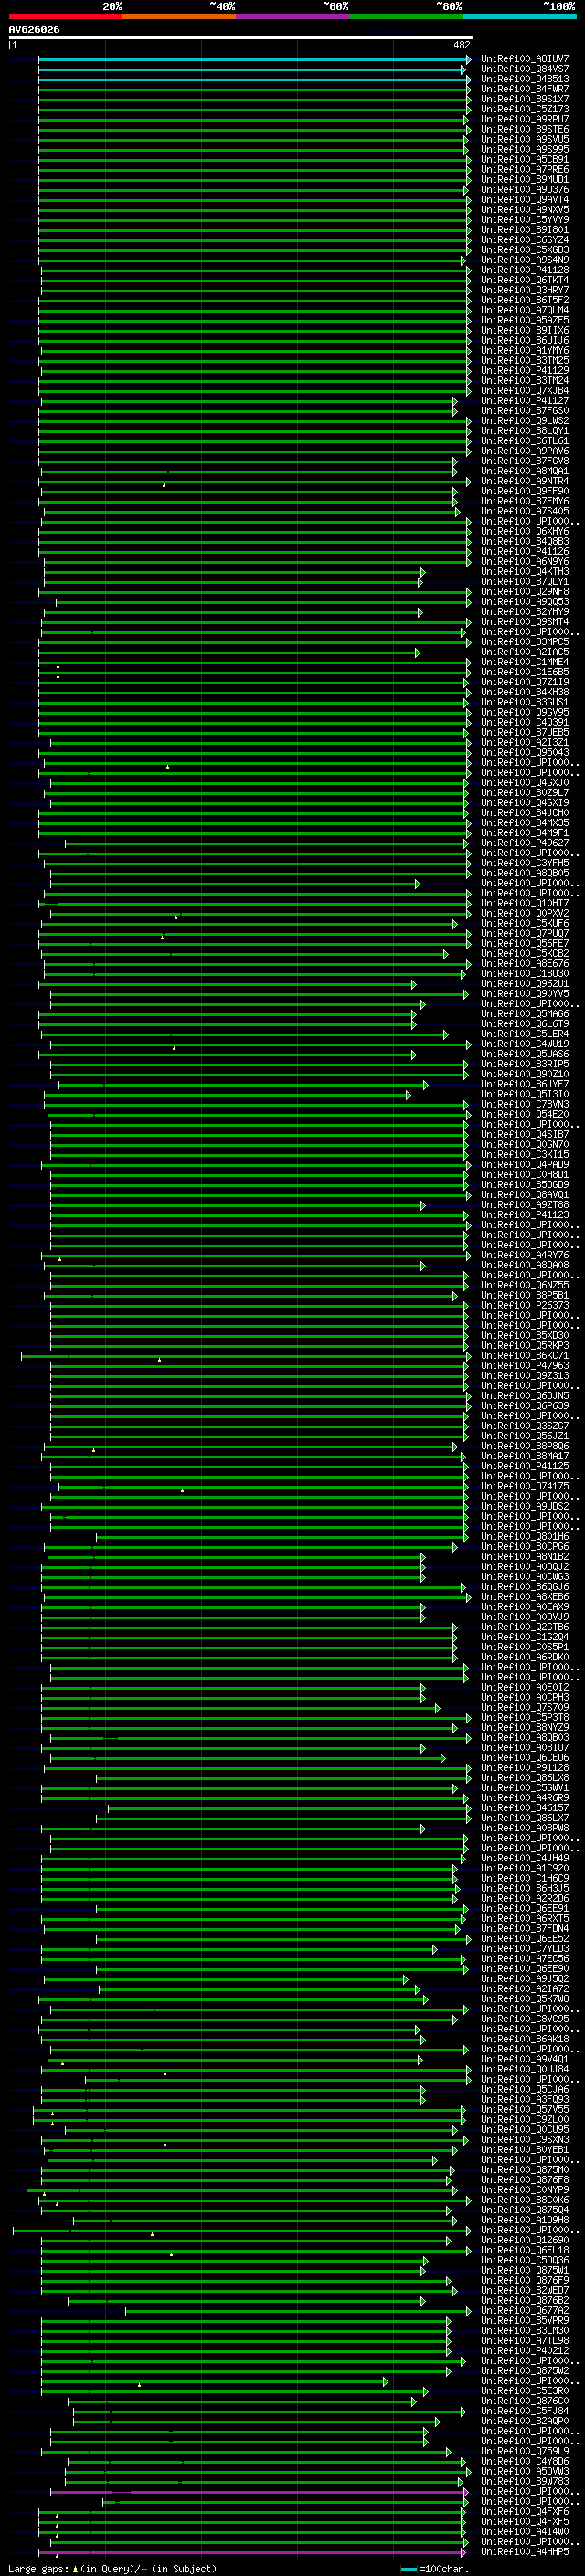Click hit label UniRef100_A9RPU7
Viewport: 585px width, 2576px height.
(x=524, y=119)
